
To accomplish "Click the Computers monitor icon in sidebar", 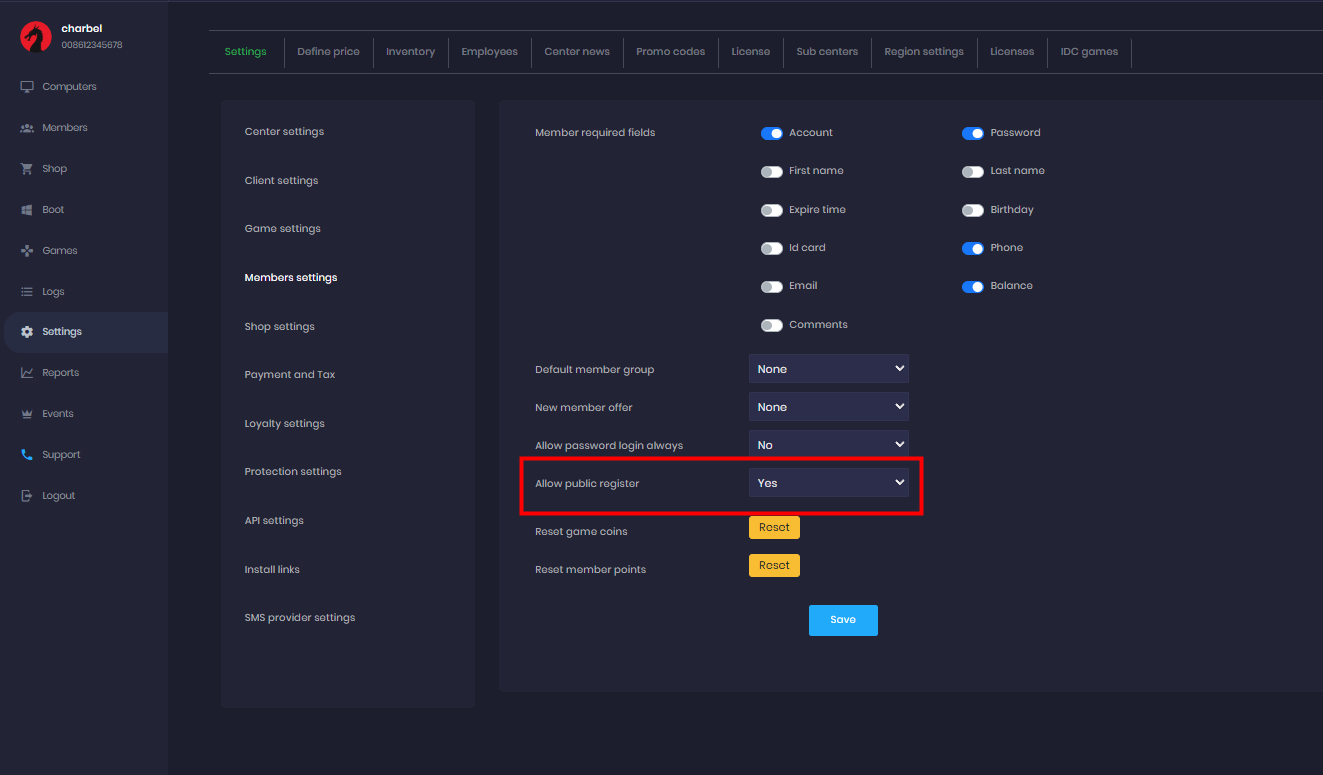I will (27, 87).
